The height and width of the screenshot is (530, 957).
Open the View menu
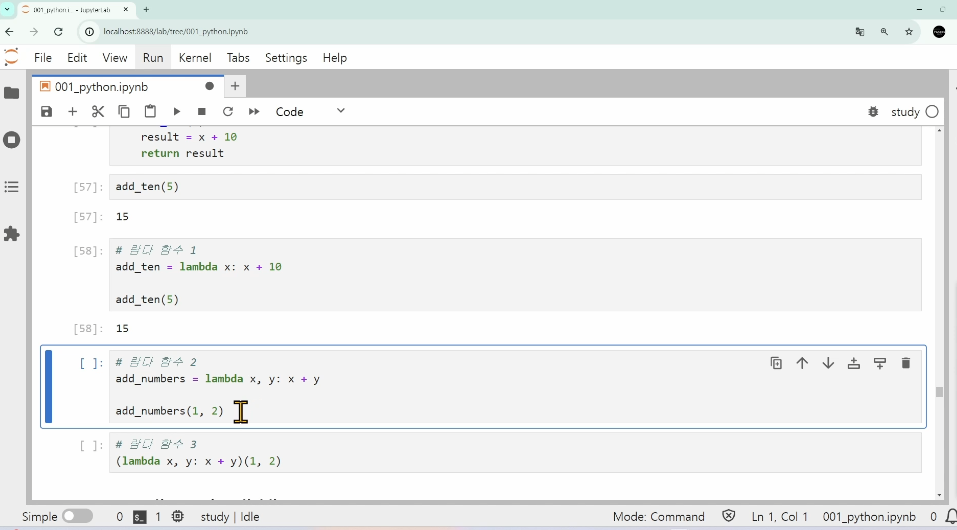[x=115, y=58]
